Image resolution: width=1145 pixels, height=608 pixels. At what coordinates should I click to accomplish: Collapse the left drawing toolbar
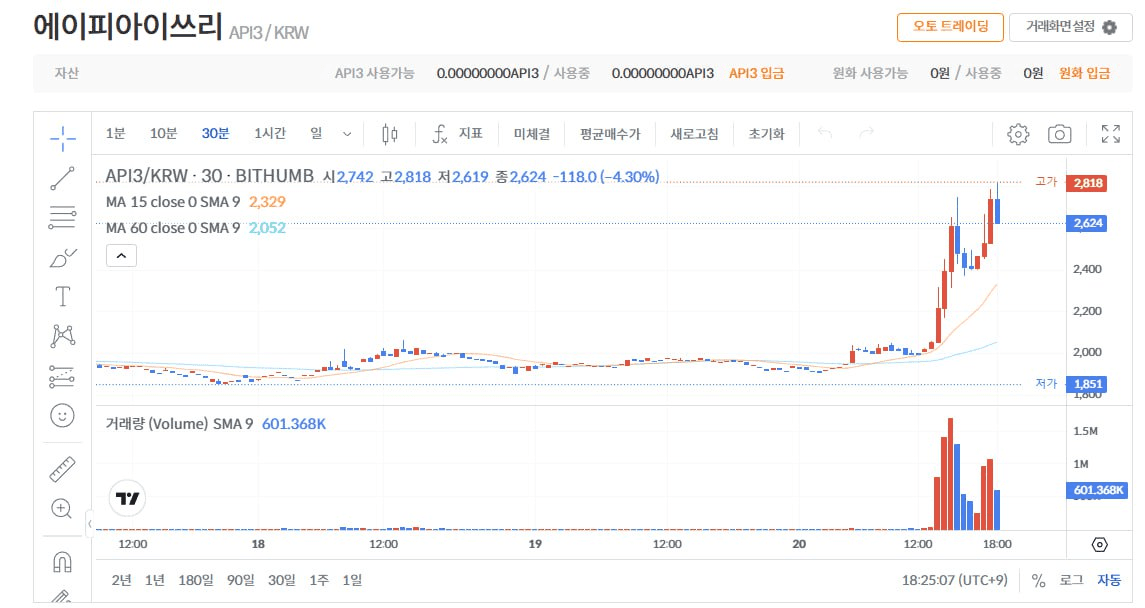click(90, 523)
